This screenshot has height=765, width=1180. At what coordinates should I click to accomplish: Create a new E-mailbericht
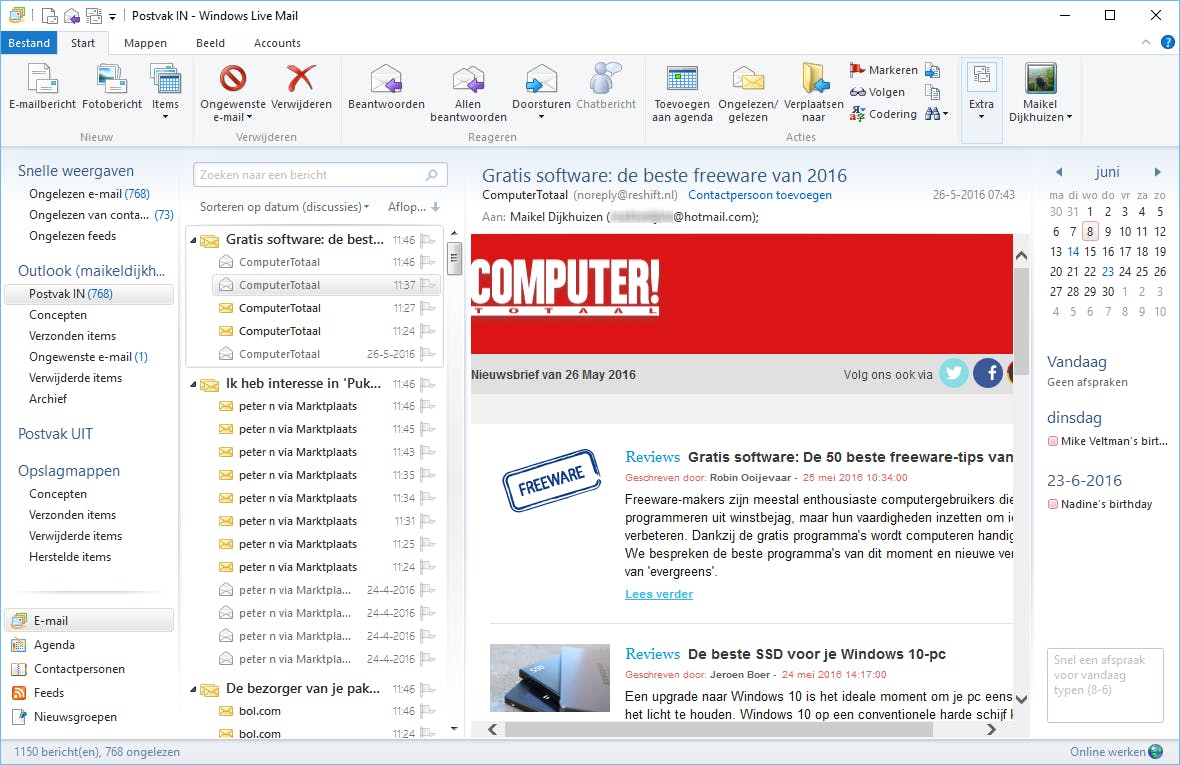point(42,87)
